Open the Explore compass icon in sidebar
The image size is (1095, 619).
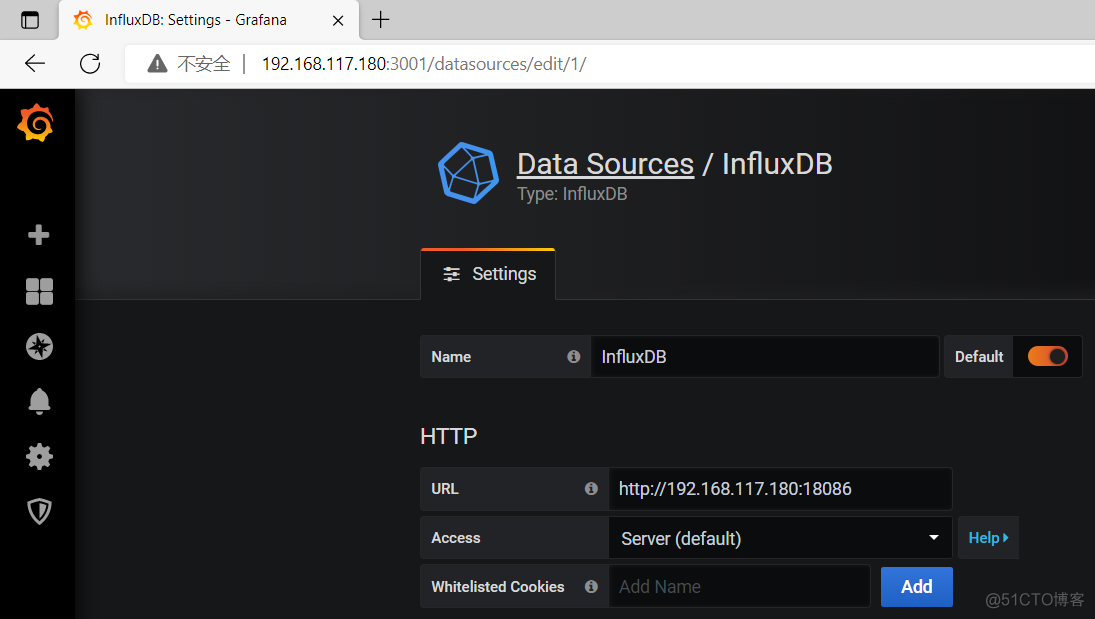point(39,347)
